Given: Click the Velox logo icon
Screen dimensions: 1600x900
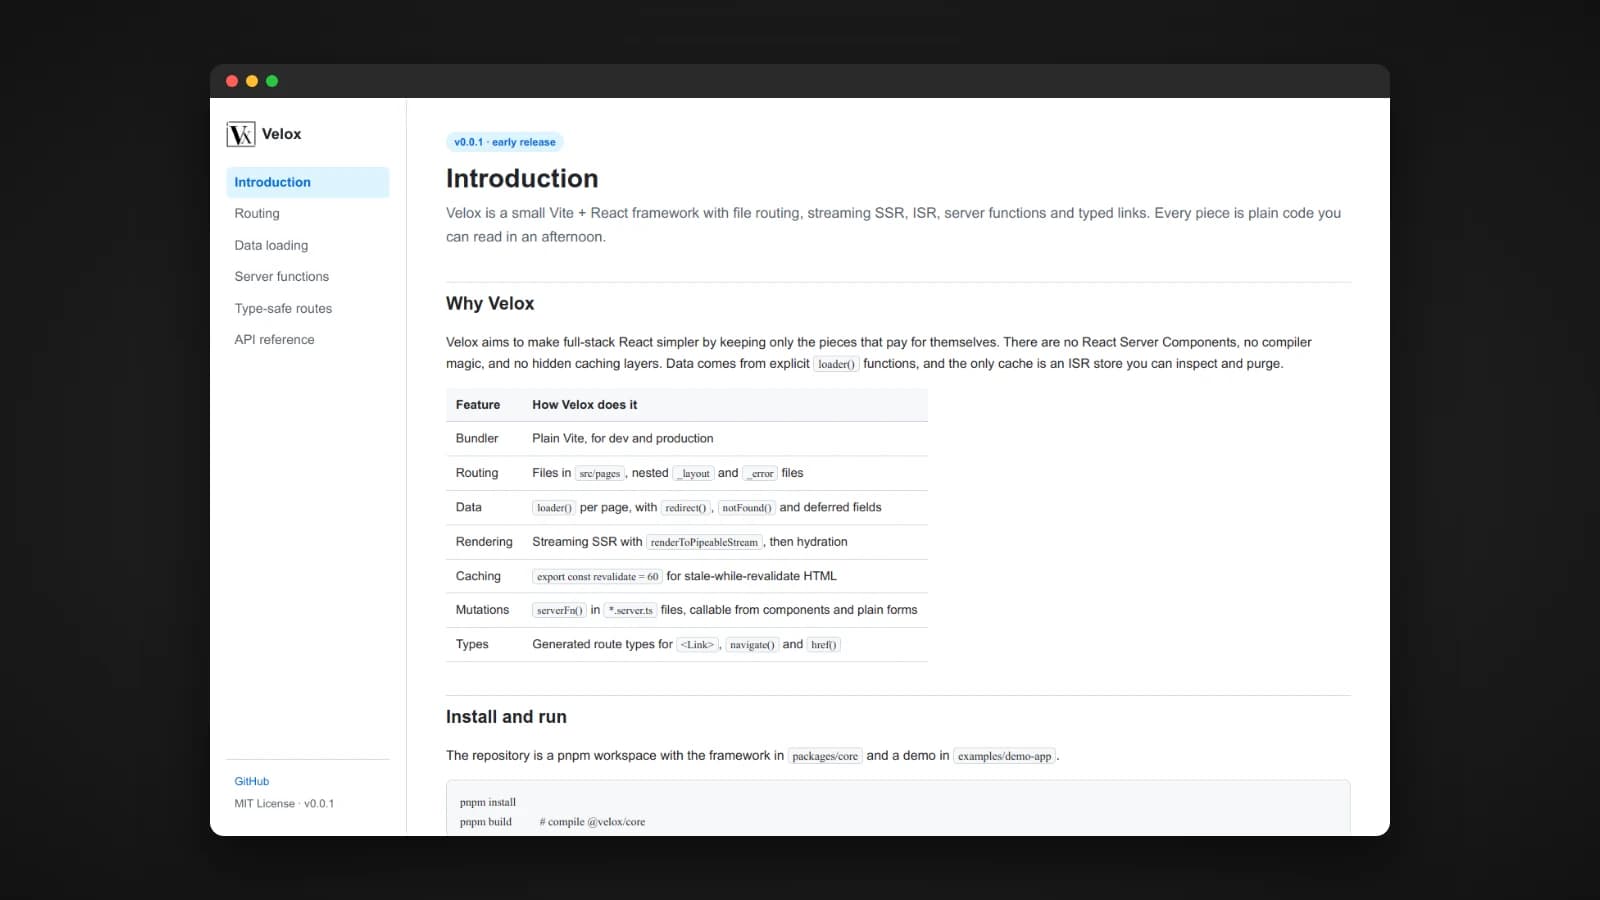Looking at the screenshot, I should pos(241,134).
